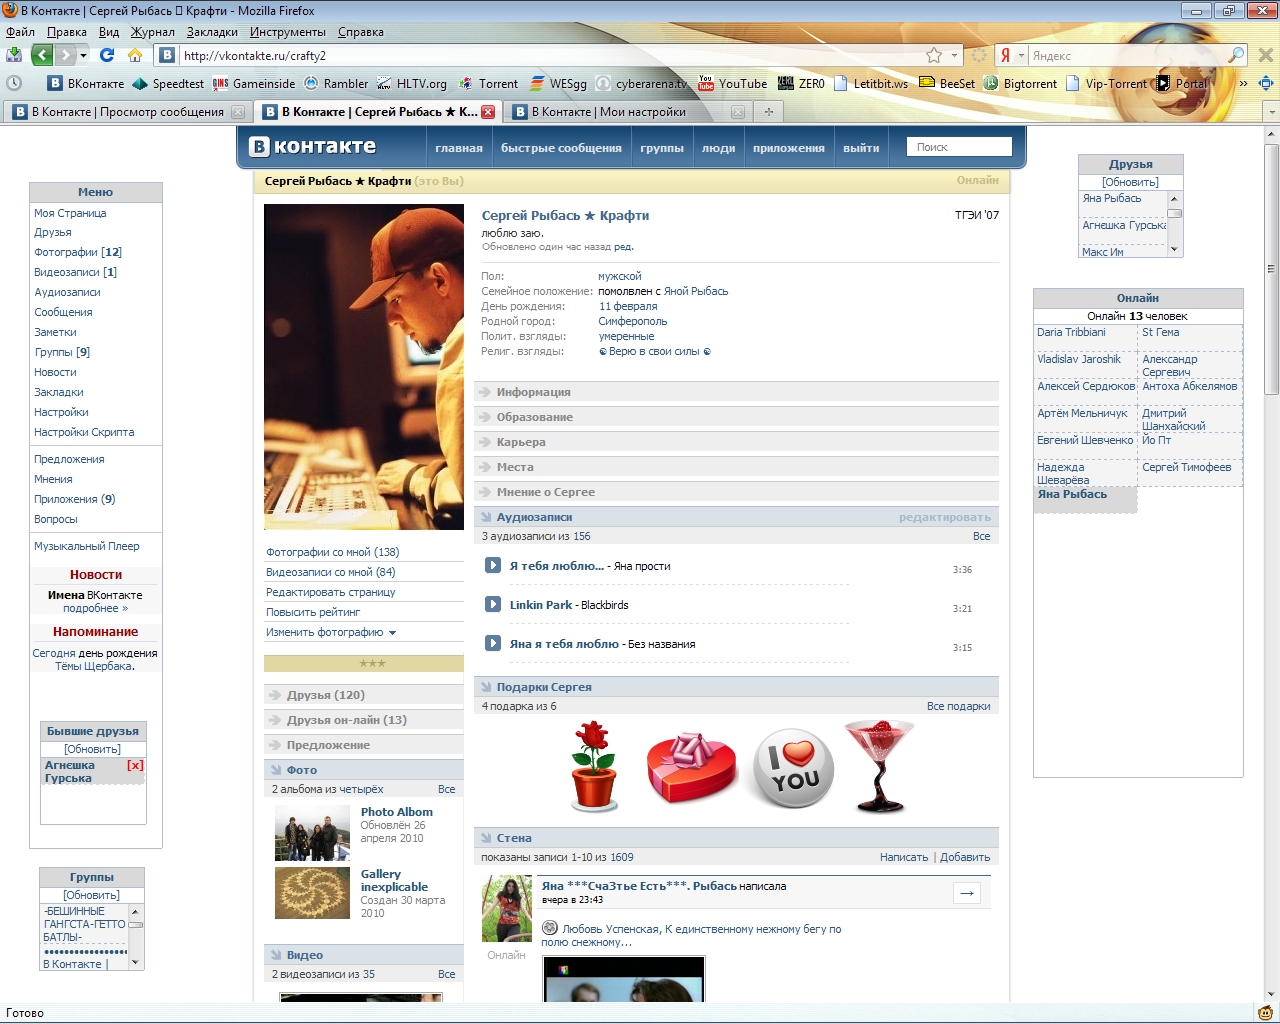Click Написать on the wall
Image resolution: width=1280 pixels, height=1024 pixels.
coord(904,857)
